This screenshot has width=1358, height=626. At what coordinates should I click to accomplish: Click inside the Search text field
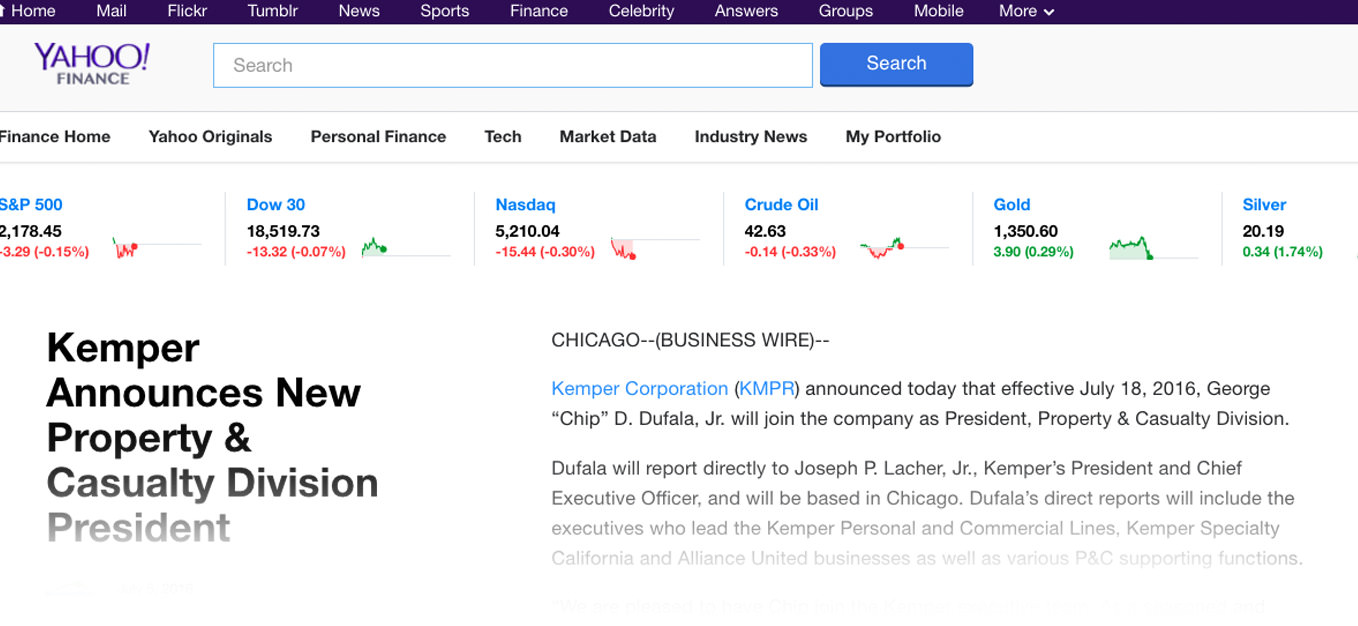(512, 65)
